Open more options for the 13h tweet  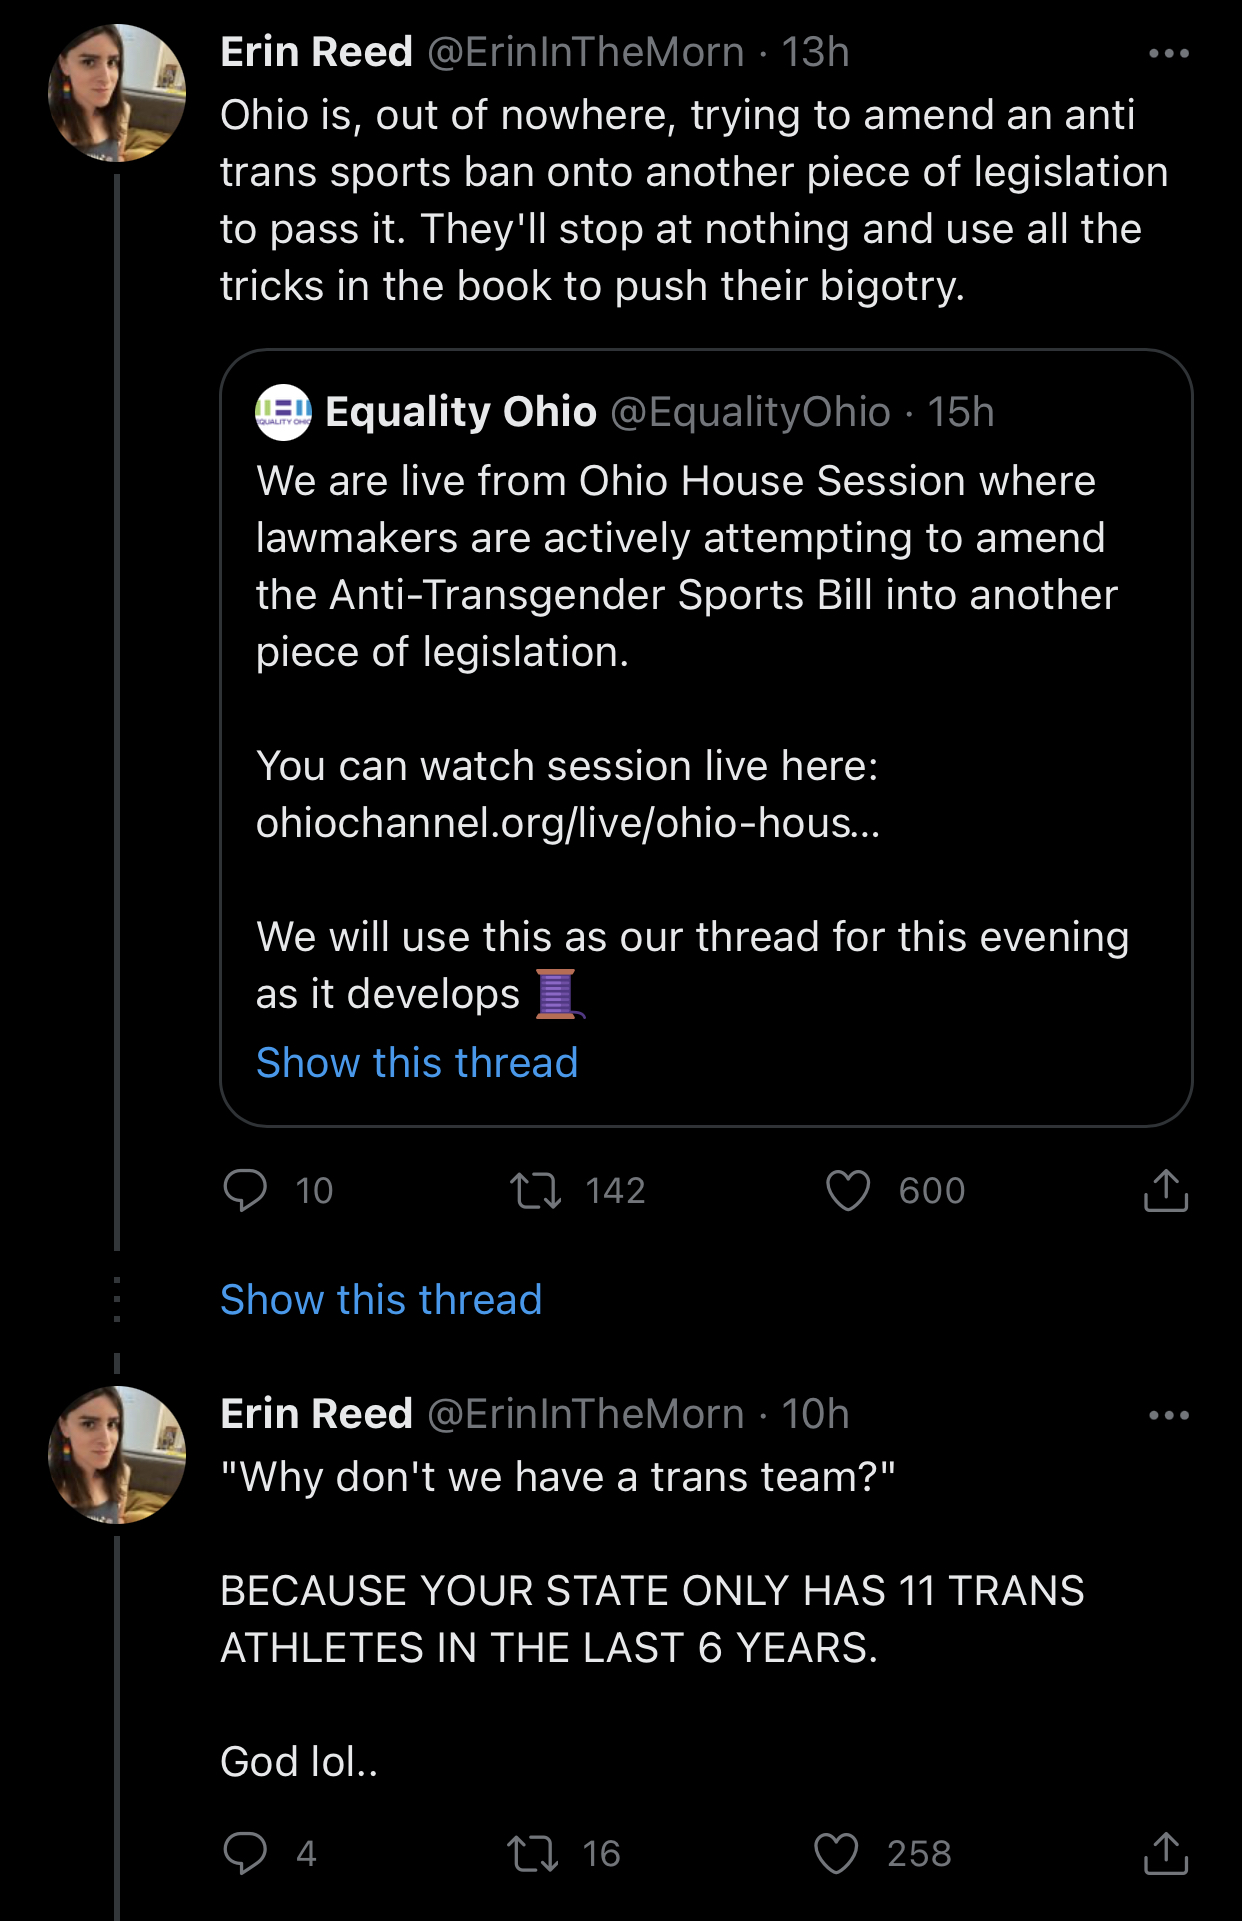[x=1168, y=53]
